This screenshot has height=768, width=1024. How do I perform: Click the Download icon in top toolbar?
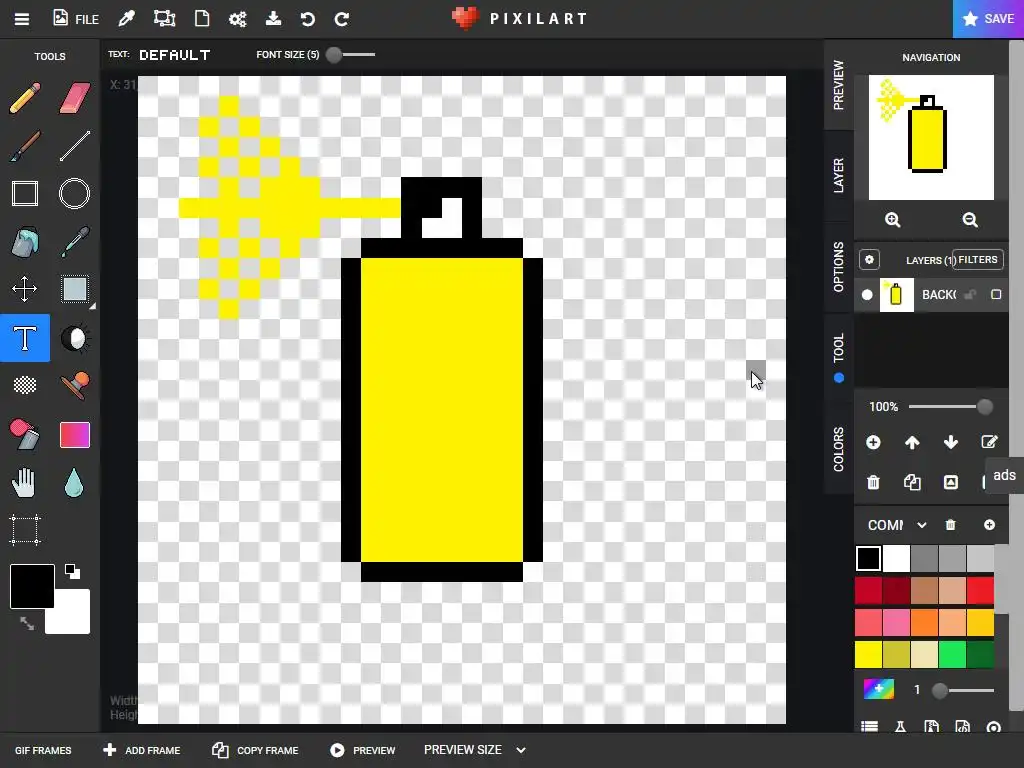(273, 18)
